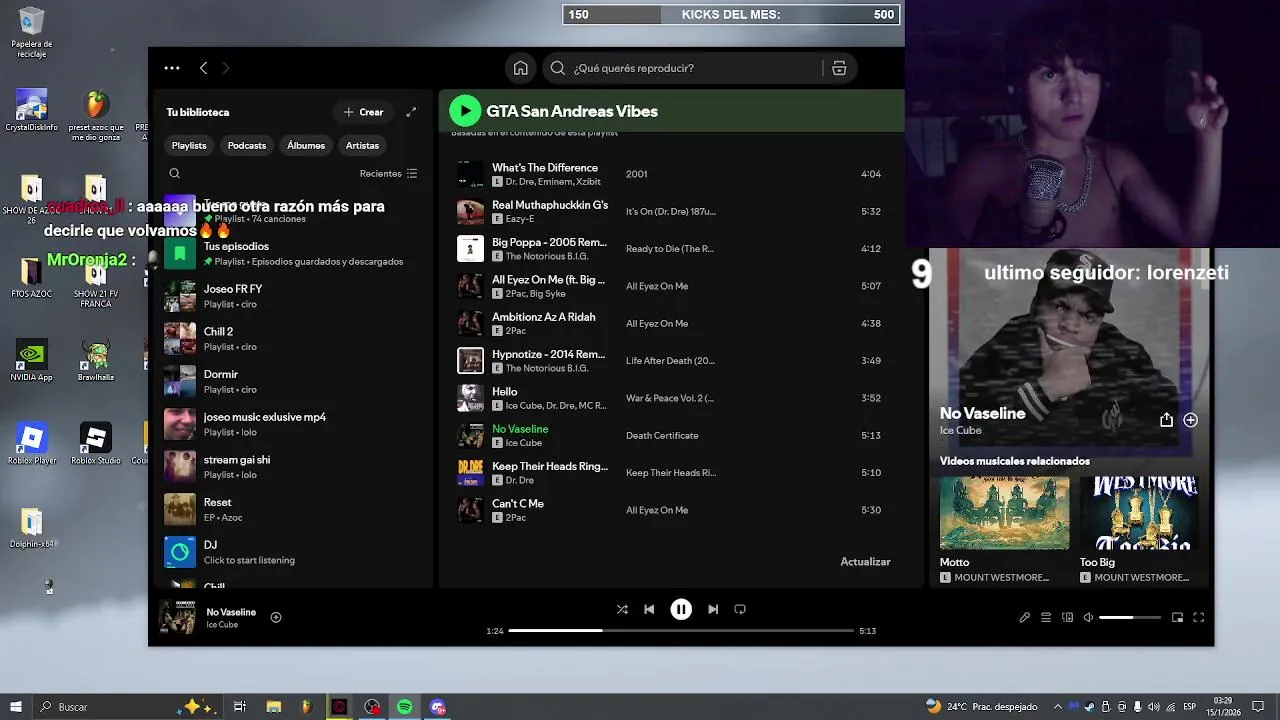Screen dimensions: 1280x720
Task: Open the Reset EP by Azoc
Action: click(x=294, y=510)
